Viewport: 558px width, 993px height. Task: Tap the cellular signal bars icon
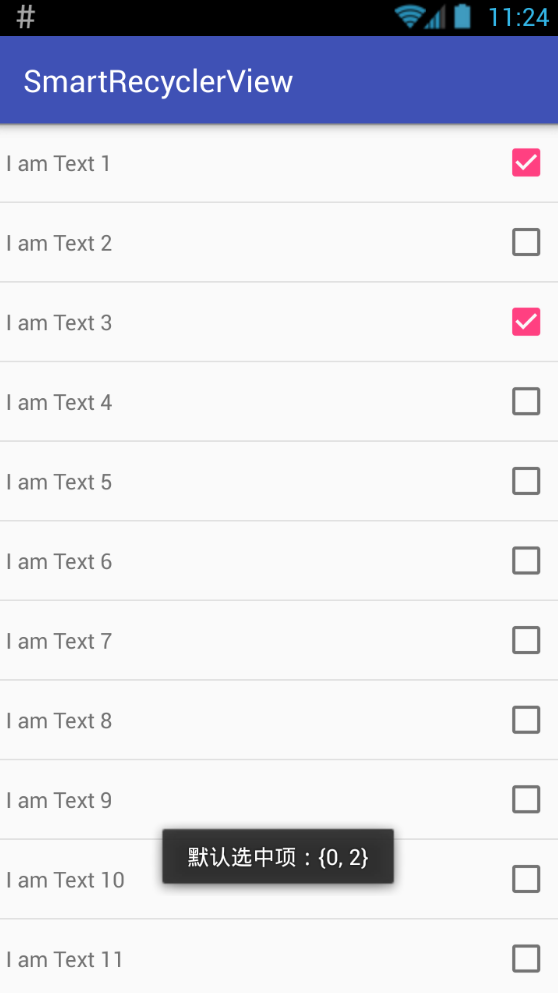coord(436,18)
